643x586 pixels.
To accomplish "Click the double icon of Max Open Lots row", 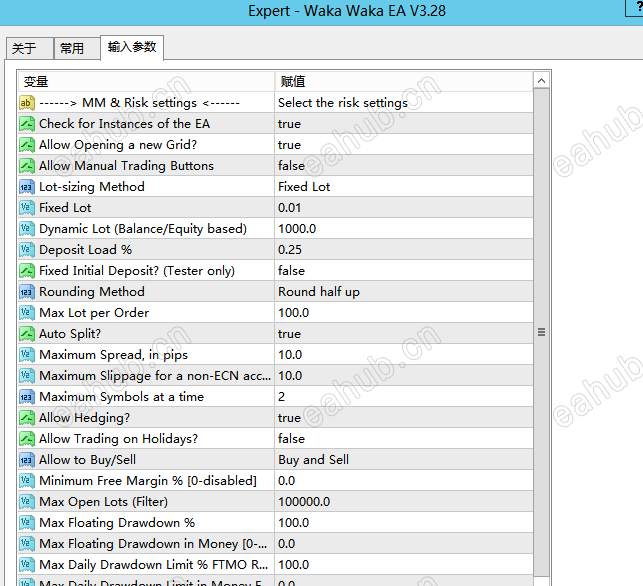I will pos(27,502).
